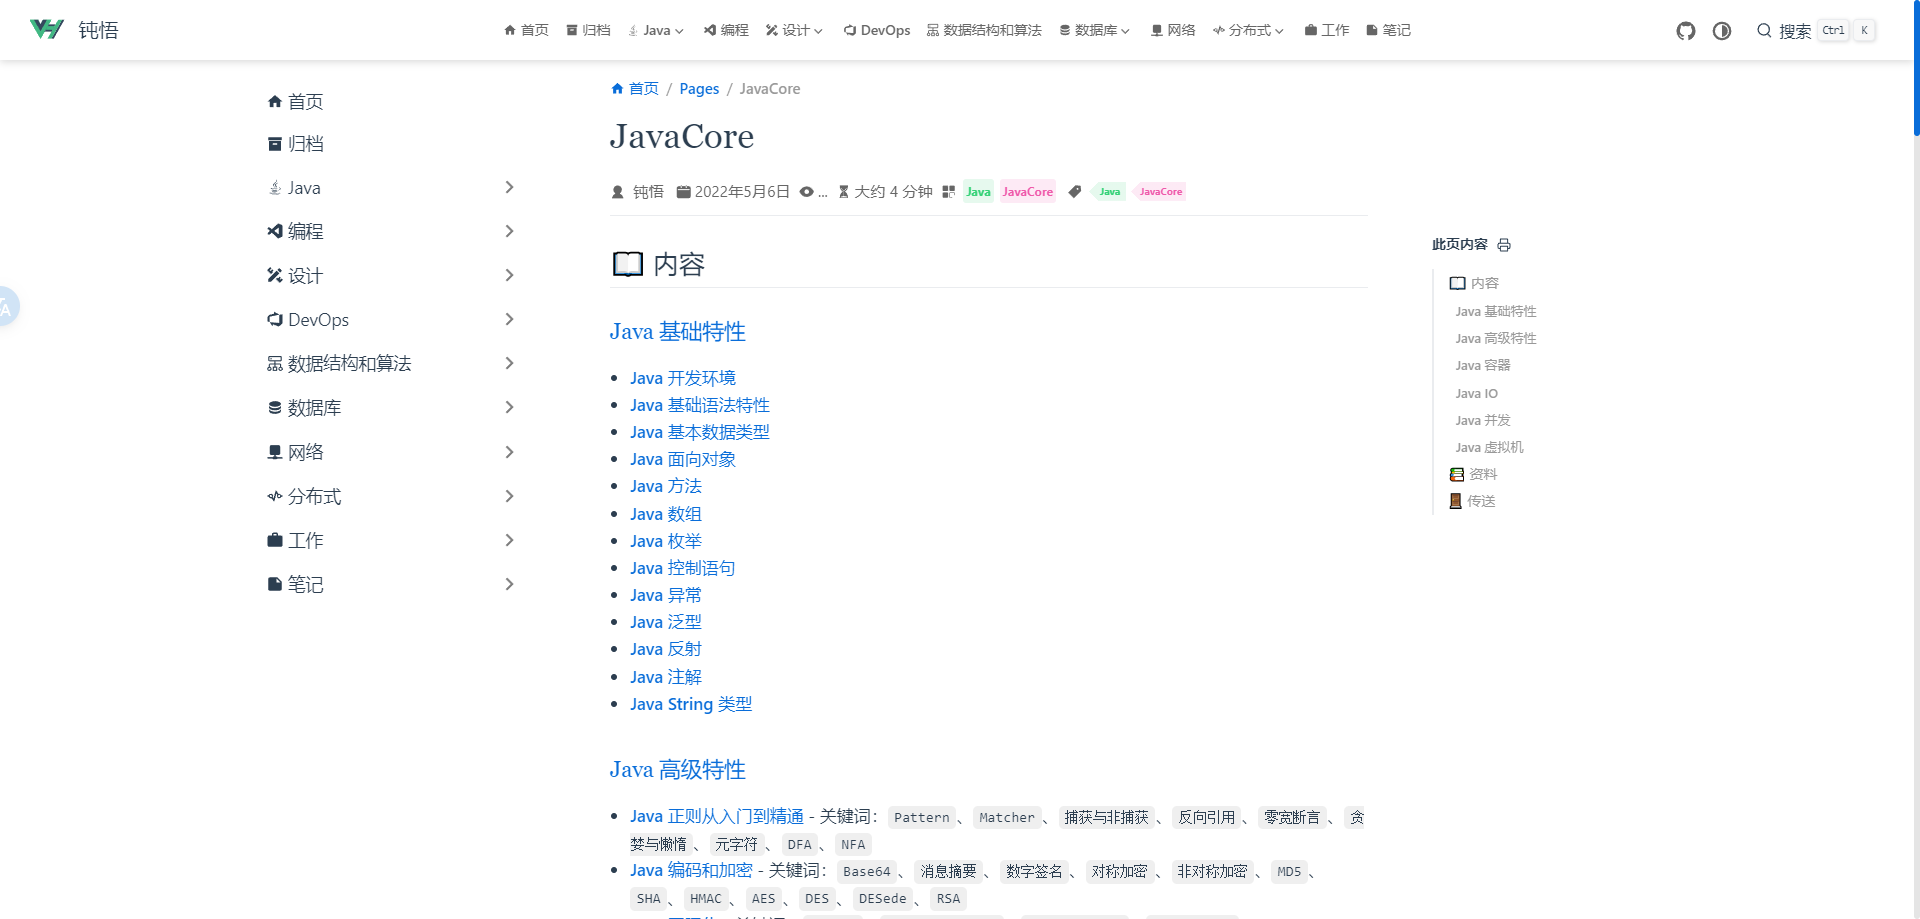Image resolution: width=1920 pixels, height=919 pixels.
Task: Click the pink JavaCore category tag
Action: [x=1027, y=192]
